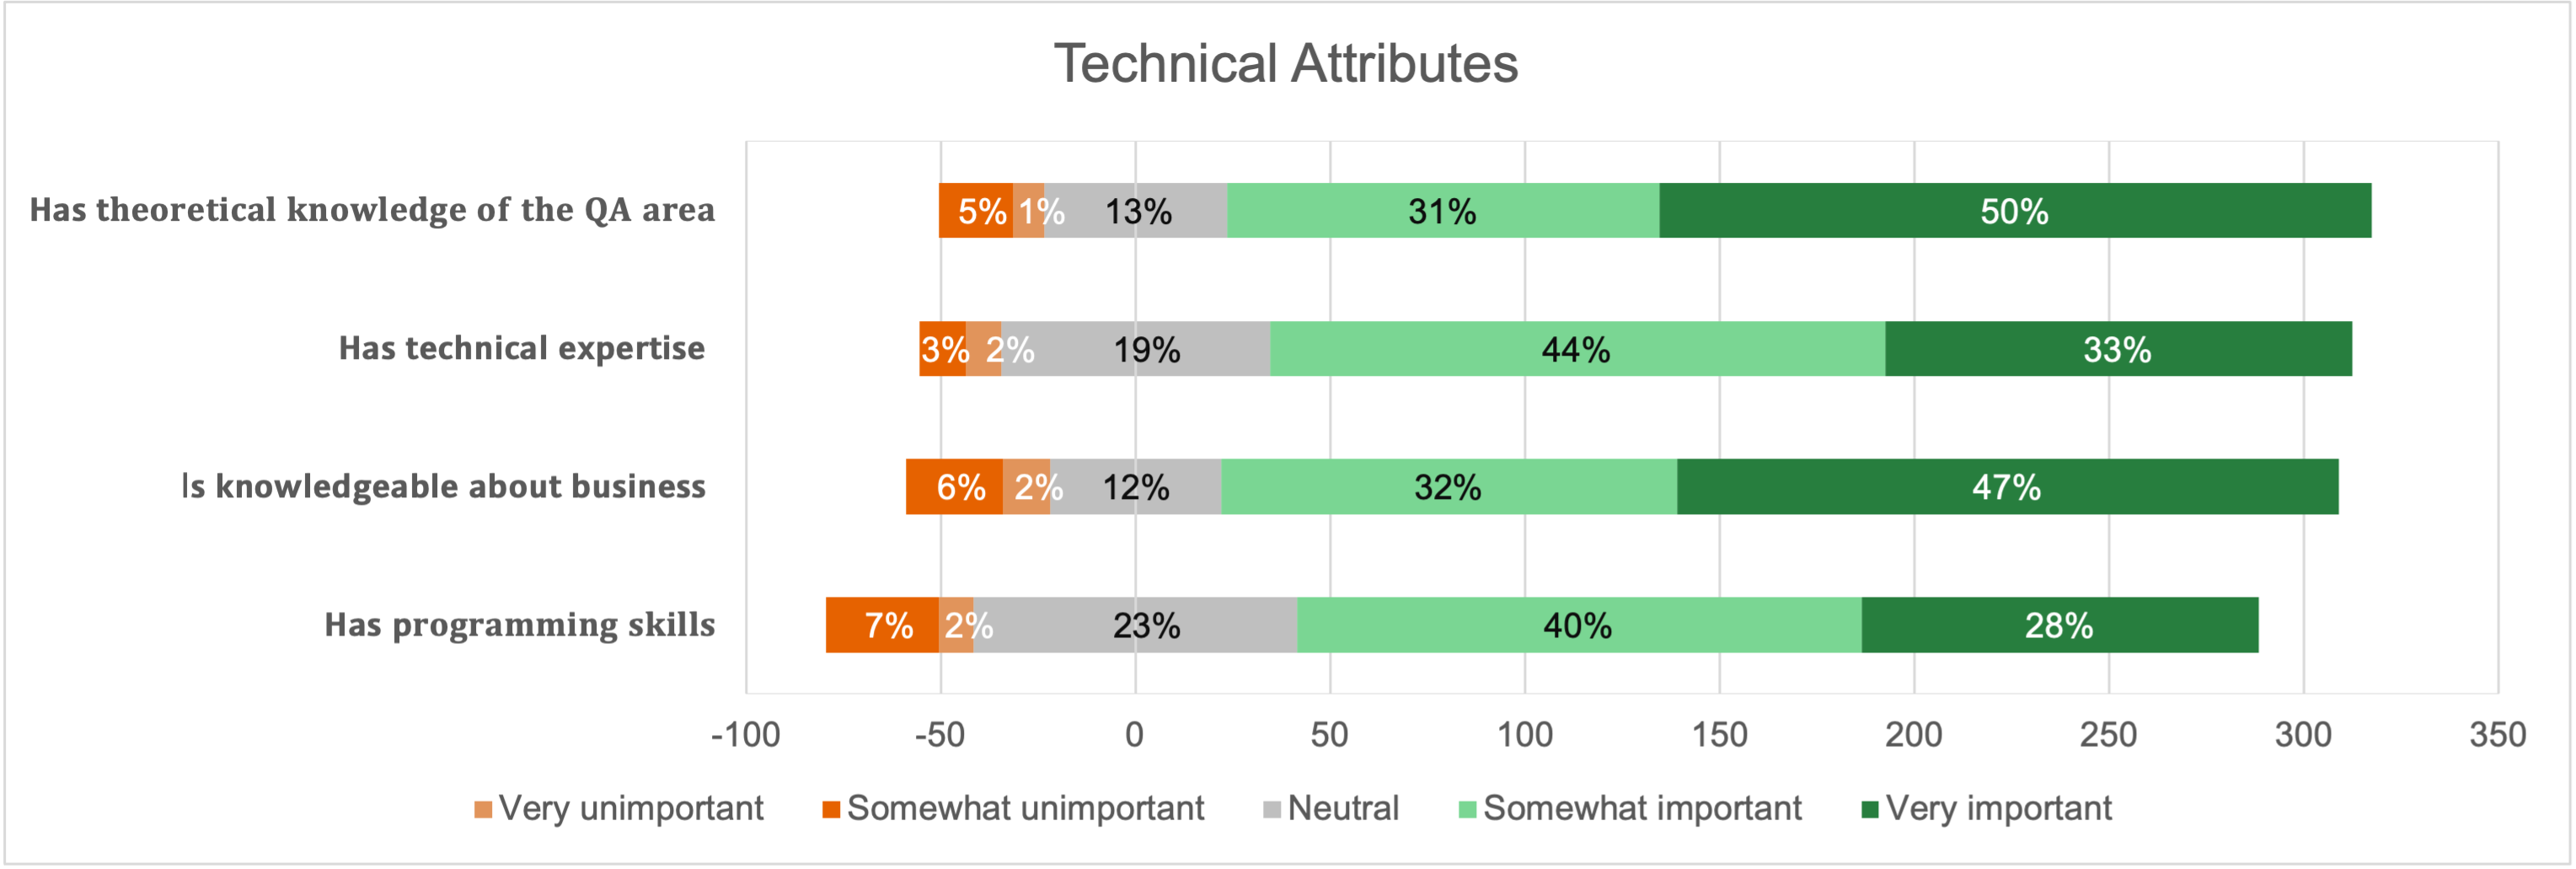The height and width of the screenshot is (869, 2576).
Task: Select the 23% Neutral bar segment
Action: 1146,625
